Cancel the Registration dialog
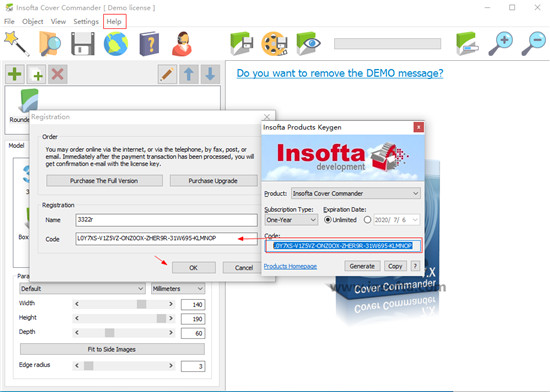This screenshot has height=392, width=550. click(x=242, y=268)
